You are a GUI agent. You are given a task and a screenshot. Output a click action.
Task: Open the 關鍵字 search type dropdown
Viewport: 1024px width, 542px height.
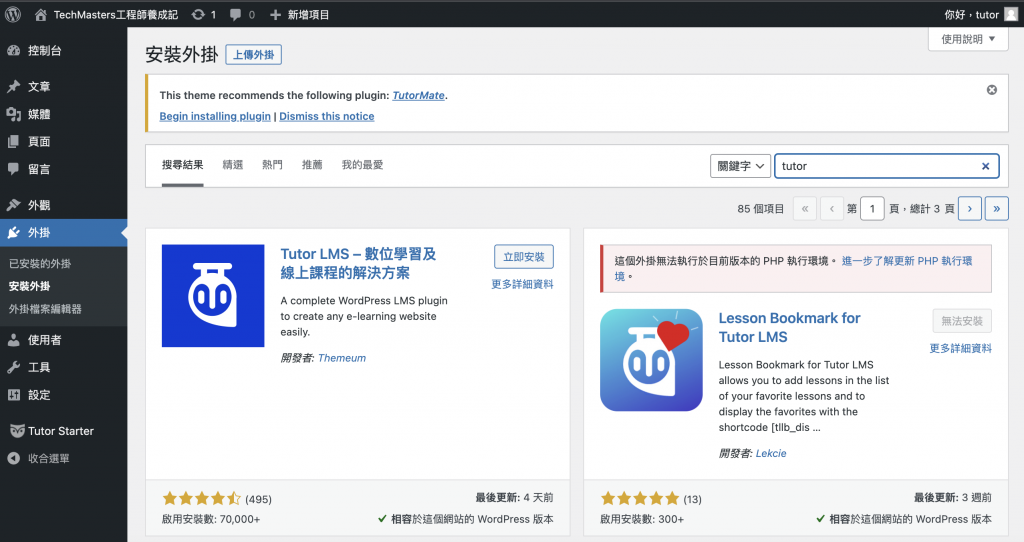pos(741,166)
